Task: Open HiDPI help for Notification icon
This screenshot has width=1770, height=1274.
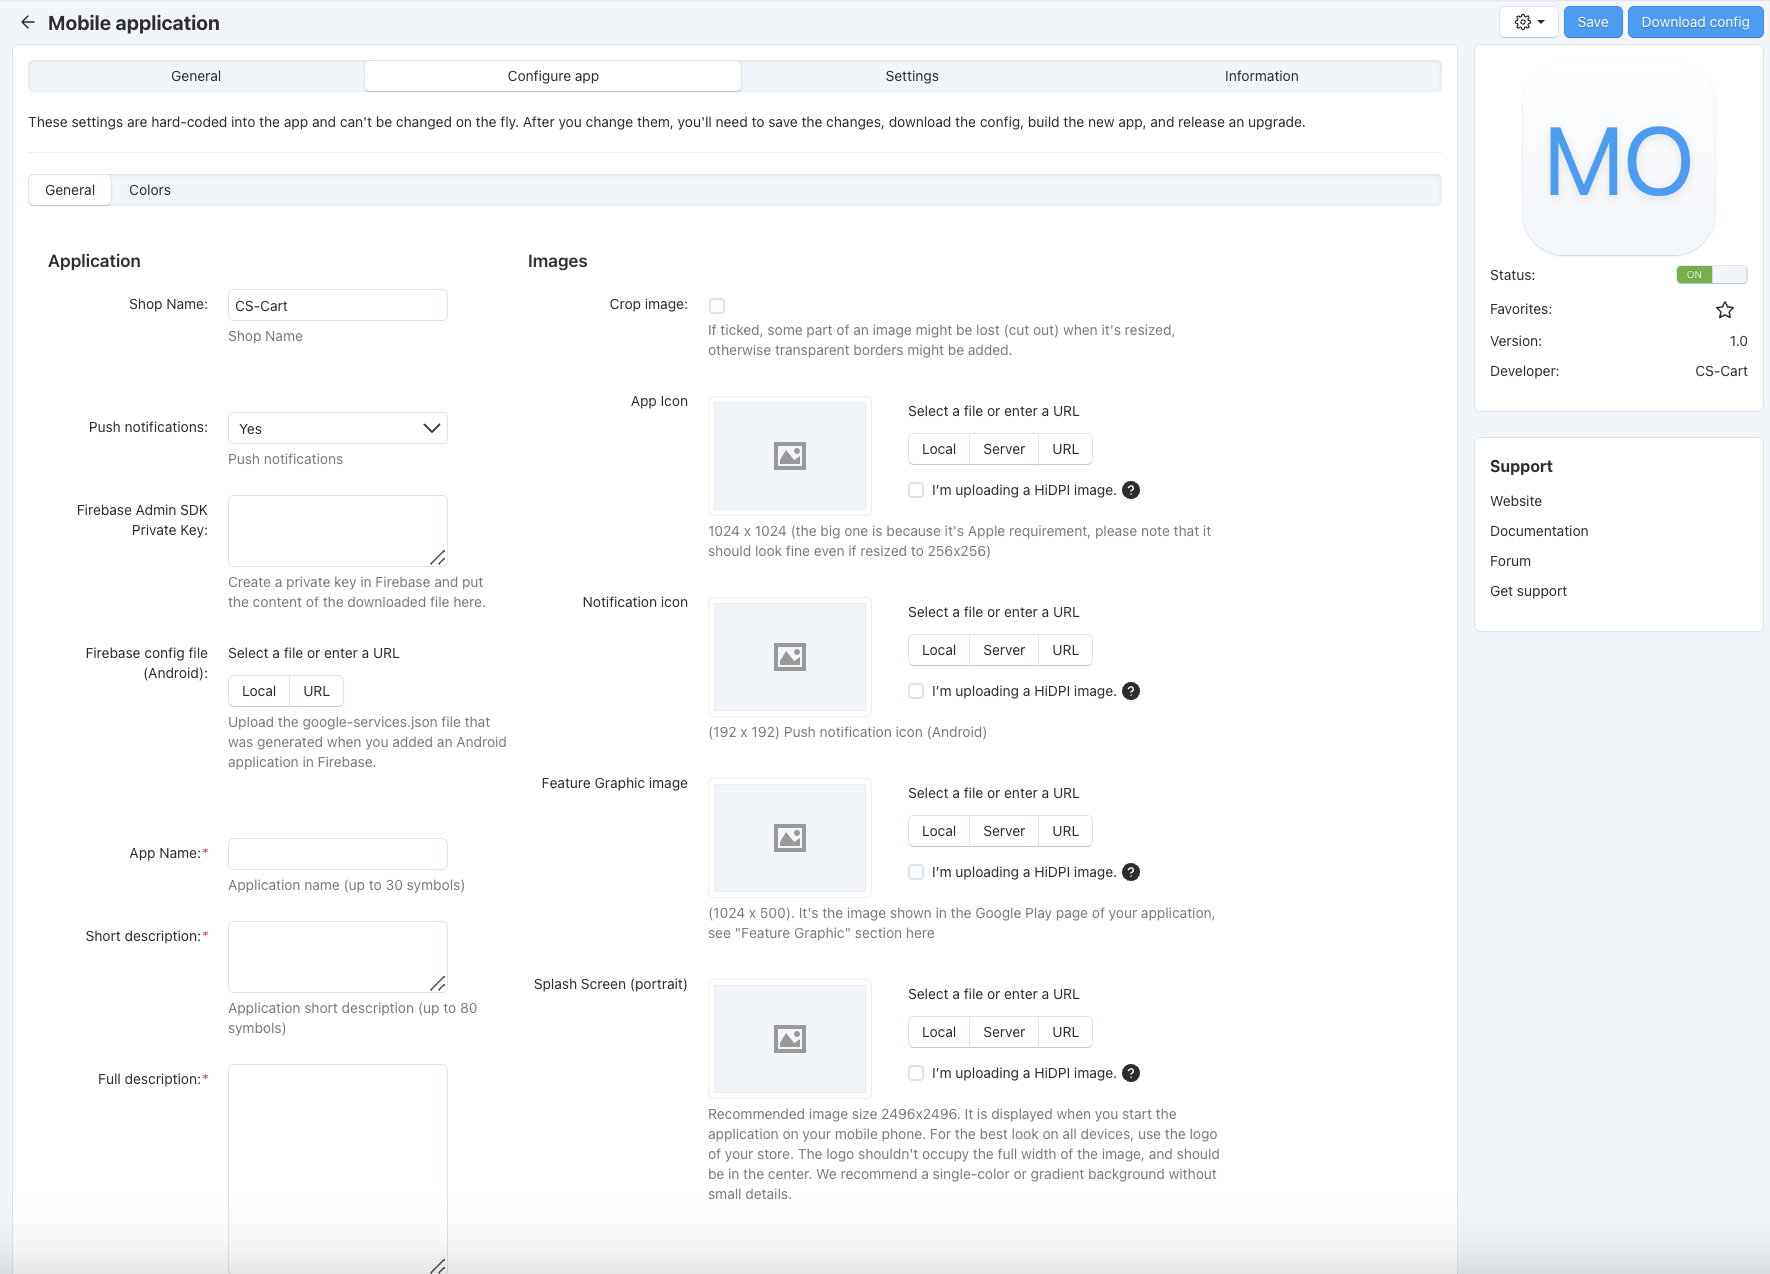Action: 1131,691
